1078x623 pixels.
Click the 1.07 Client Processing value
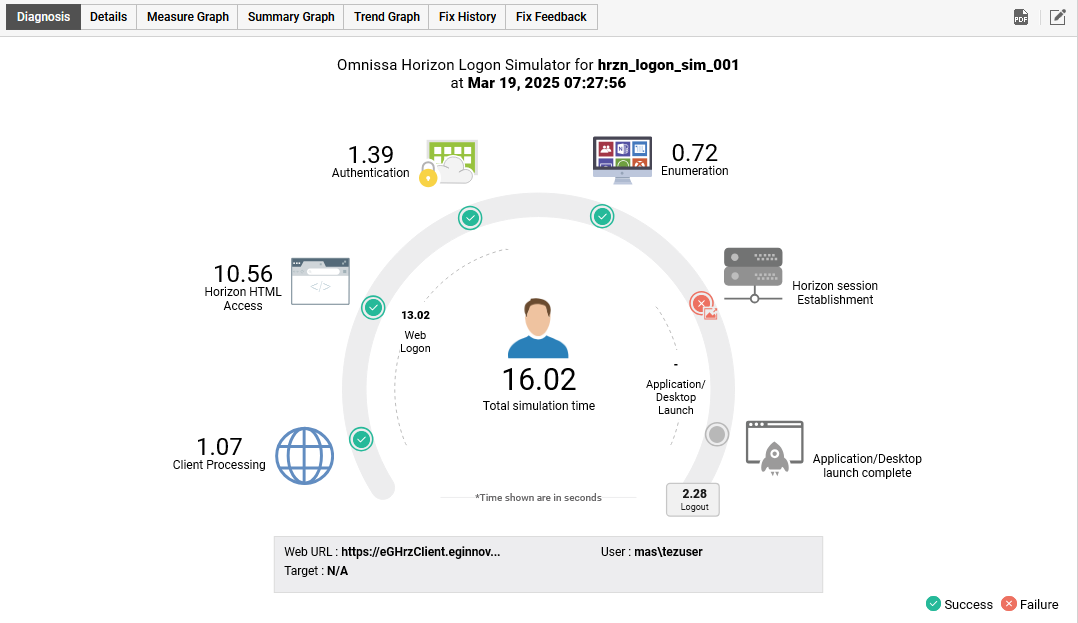[219, 447]
